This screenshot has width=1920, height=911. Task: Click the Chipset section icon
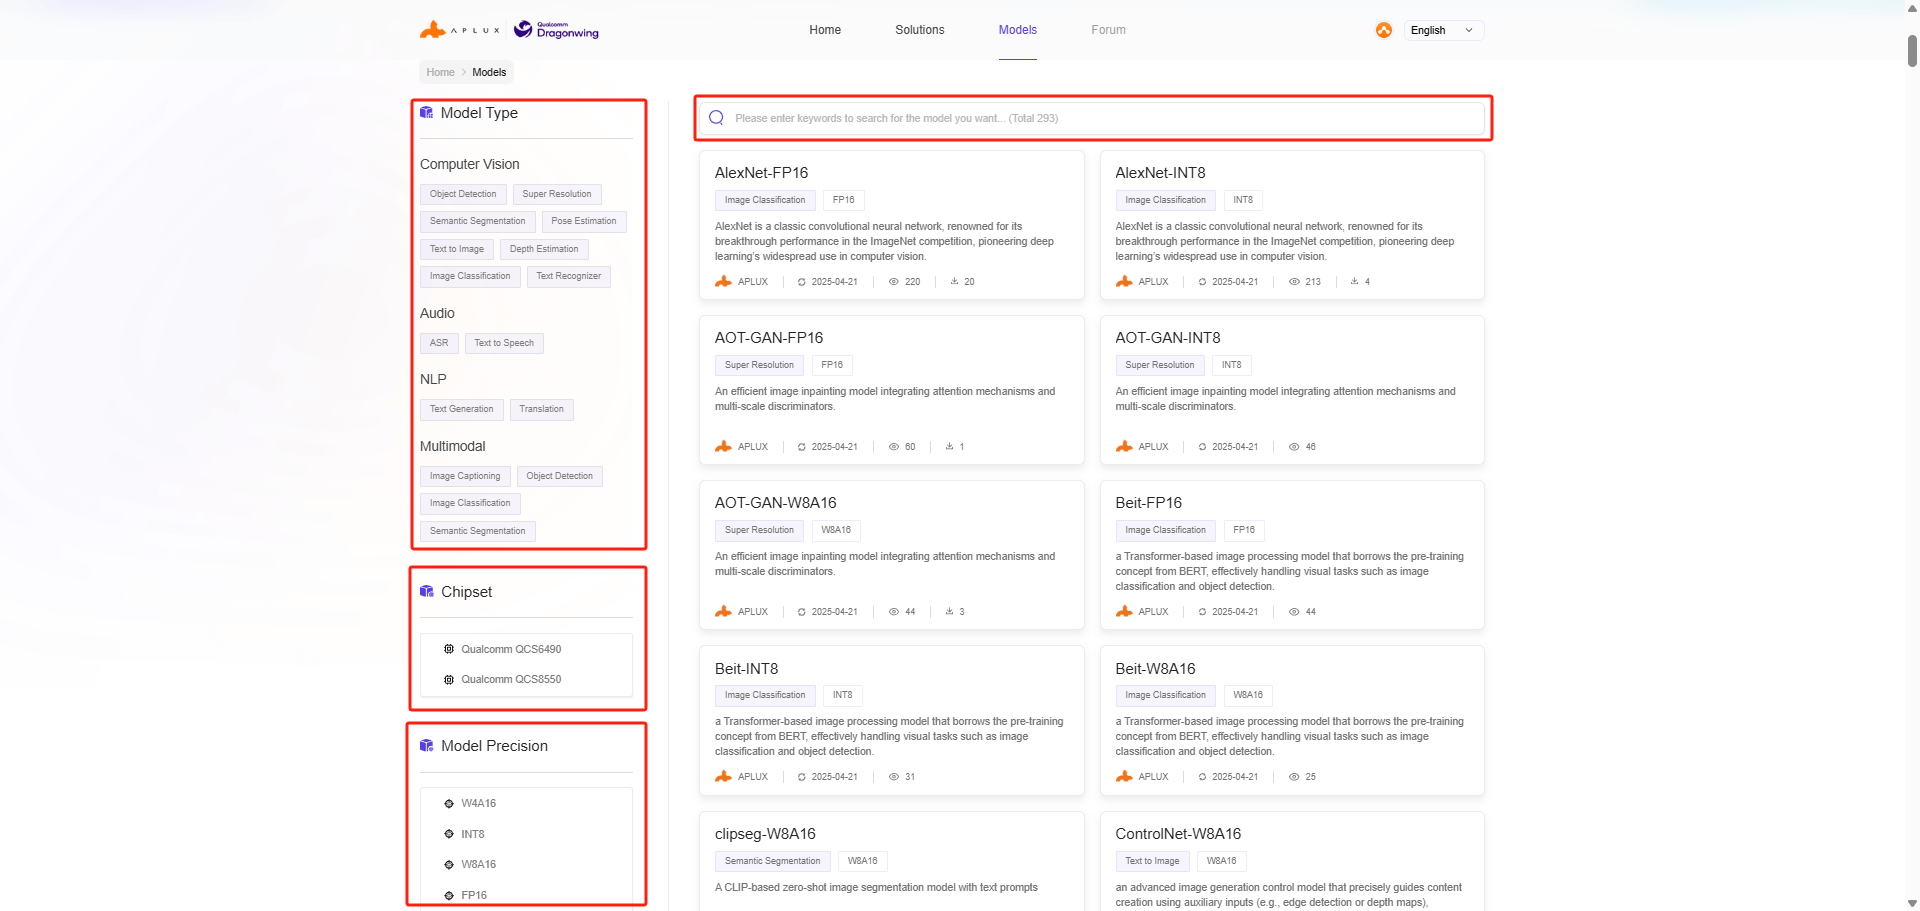(x=427, y=592)
